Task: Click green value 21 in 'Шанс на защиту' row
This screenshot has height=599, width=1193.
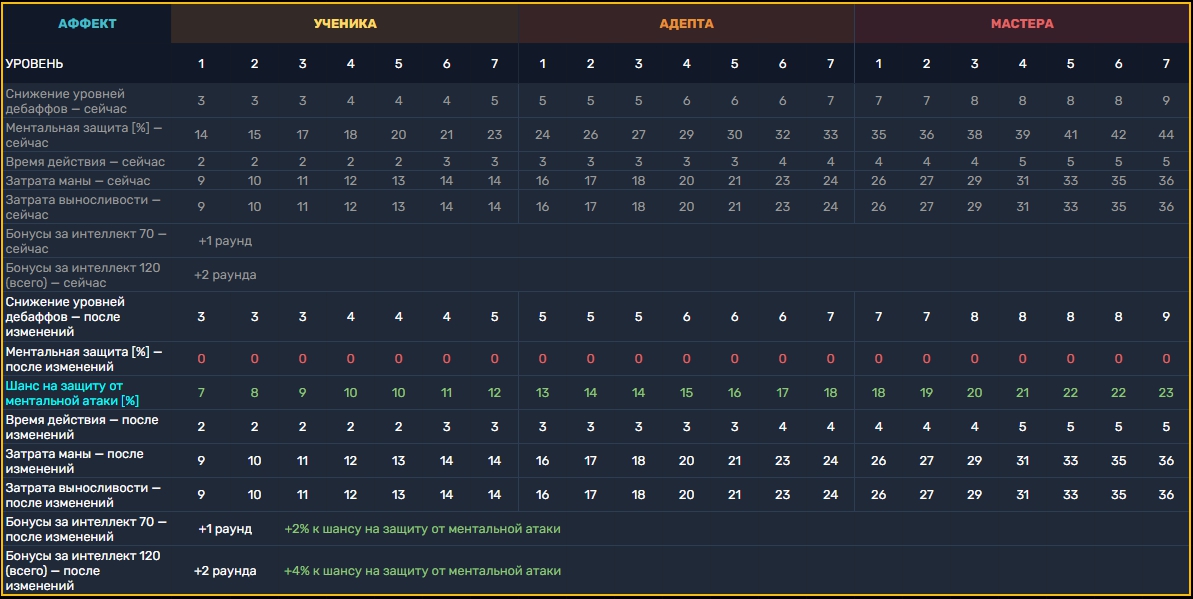Action: tap(1023, 393)
